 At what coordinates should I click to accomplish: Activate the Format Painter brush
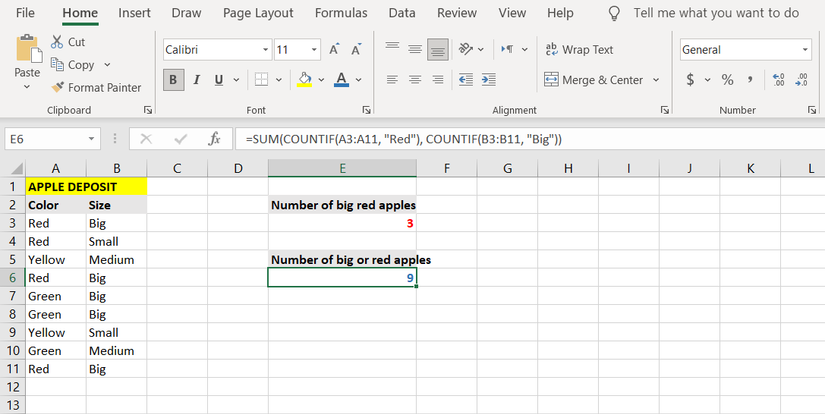[57, 87]
